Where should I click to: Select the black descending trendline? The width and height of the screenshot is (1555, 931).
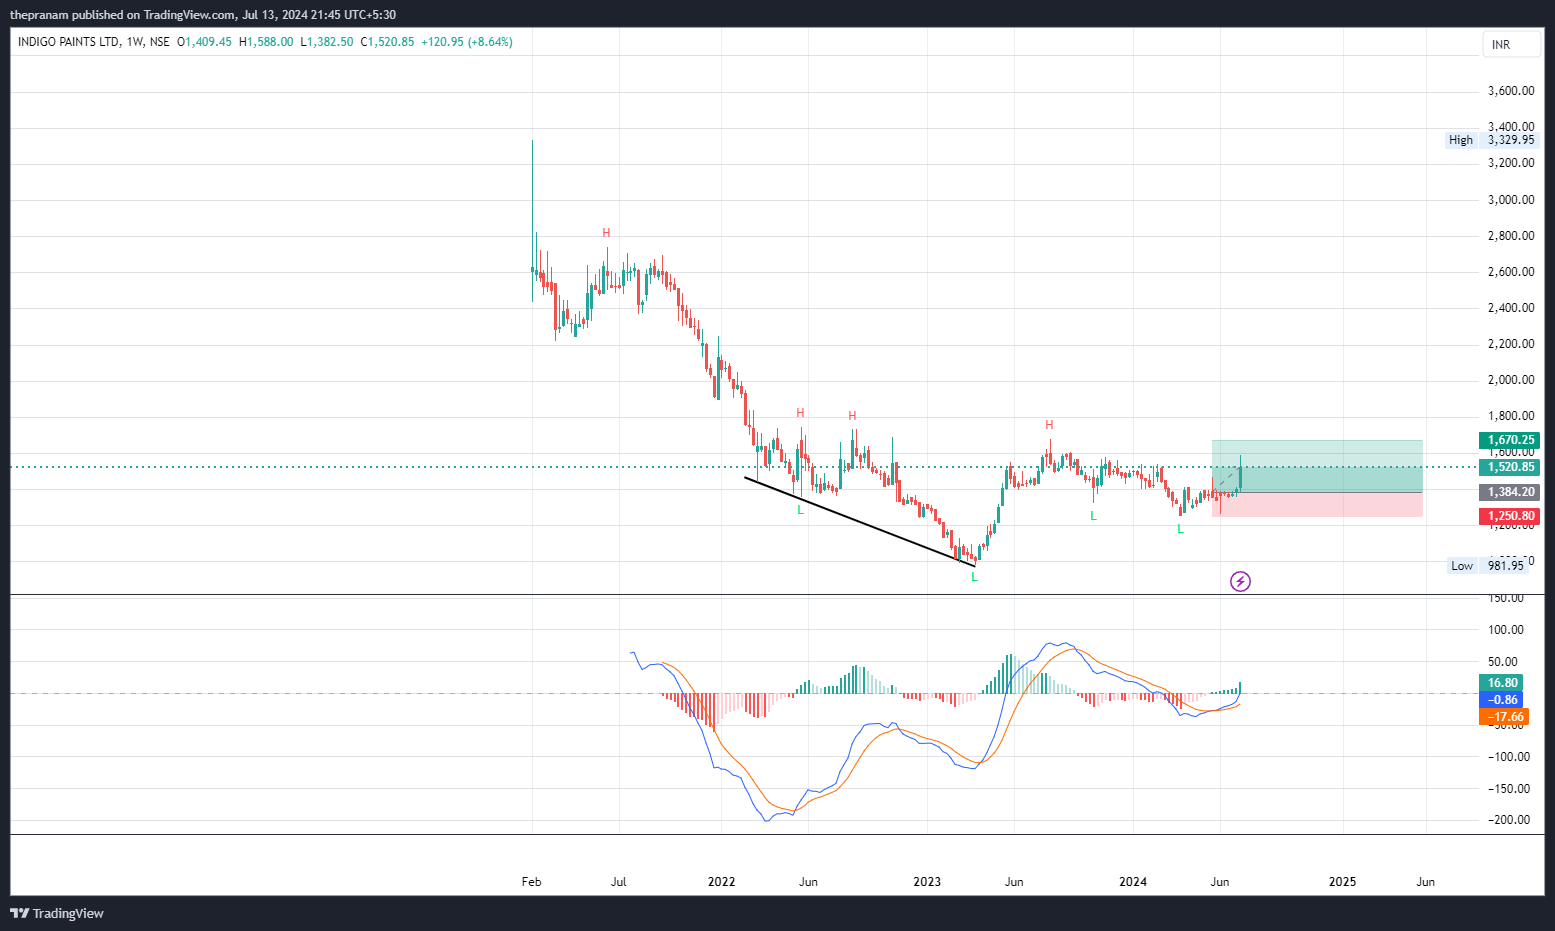[x=860, y=523]
